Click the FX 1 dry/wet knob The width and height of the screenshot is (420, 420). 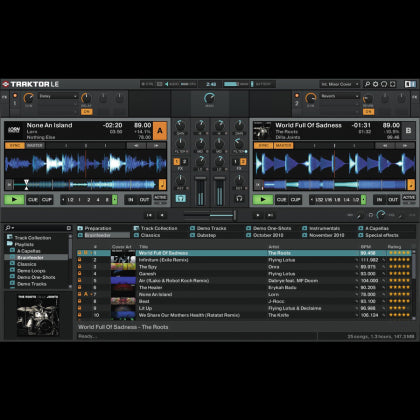click(x=28, y=98)
